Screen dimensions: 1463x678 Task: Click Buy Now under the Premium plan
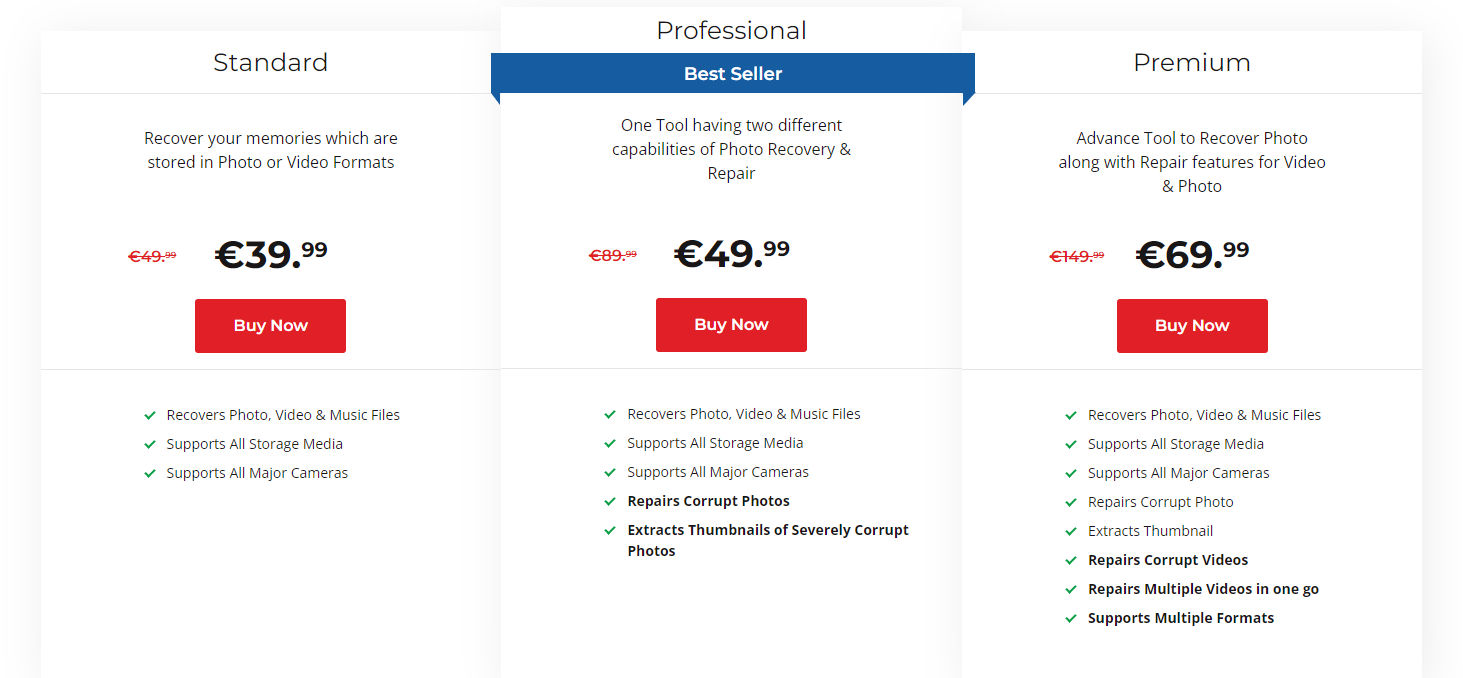pyautogui.click(x=1192, y=326)
